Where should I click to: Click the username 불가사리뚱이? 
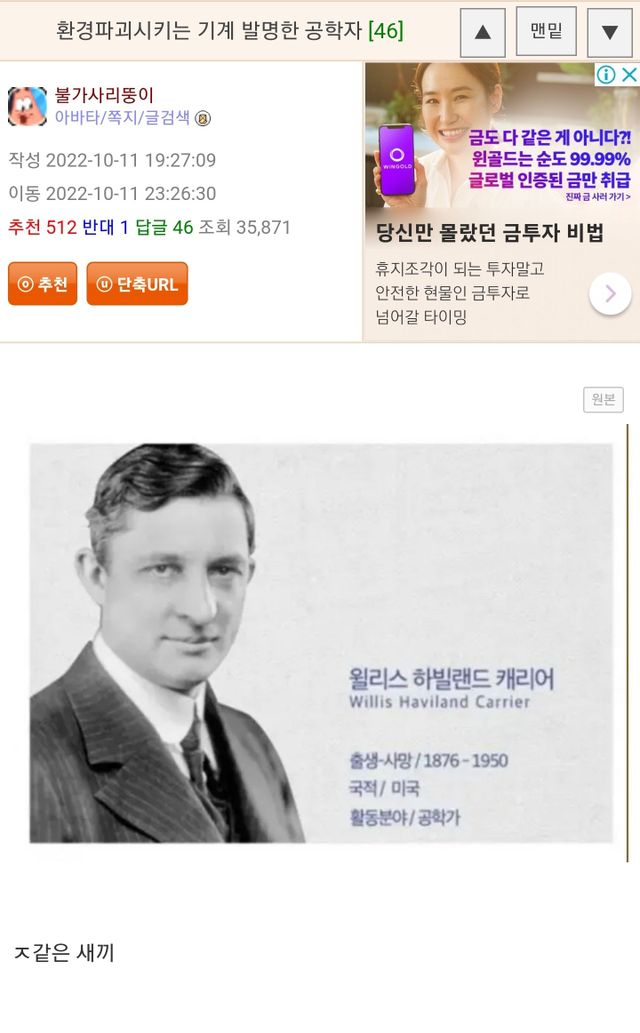click(x=104, y=95)
